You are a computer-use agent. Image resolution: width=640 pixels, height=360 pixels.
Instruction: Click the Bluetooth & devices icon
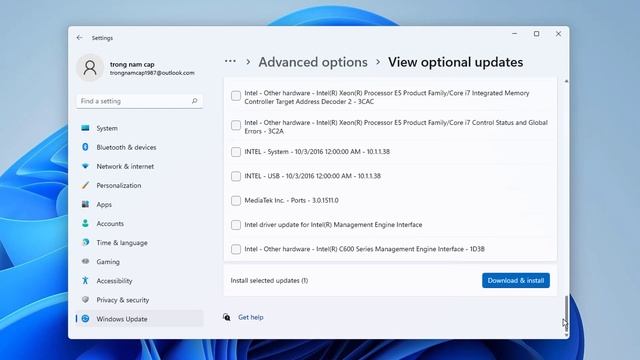85,147
